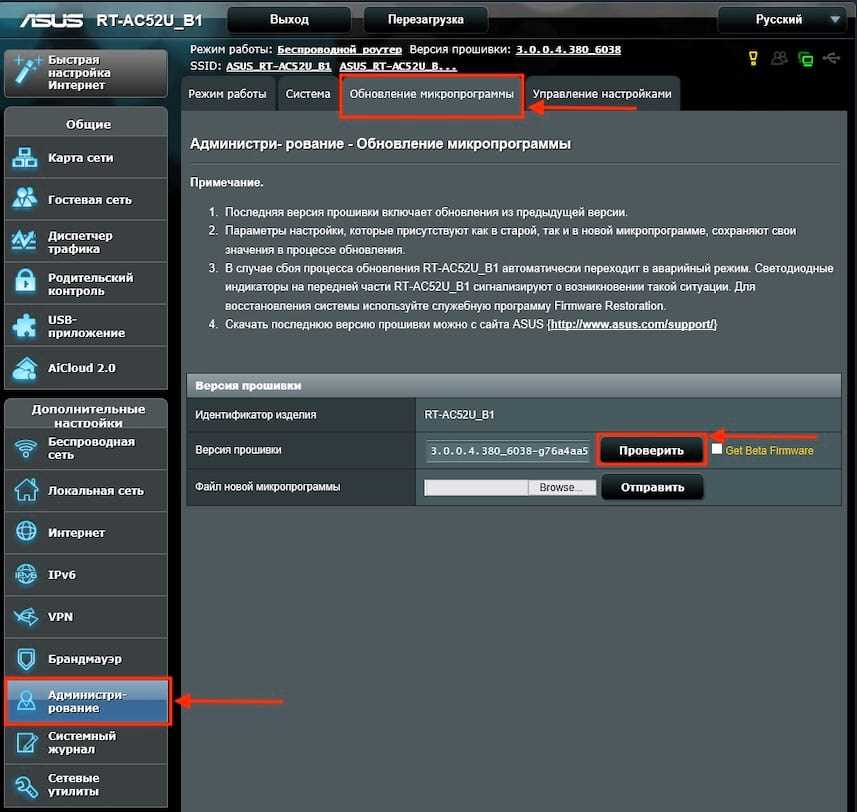Viewport: 857px width, 812px height.
Task: Click the Файл новой микропрограммы label
Action: 267,486
